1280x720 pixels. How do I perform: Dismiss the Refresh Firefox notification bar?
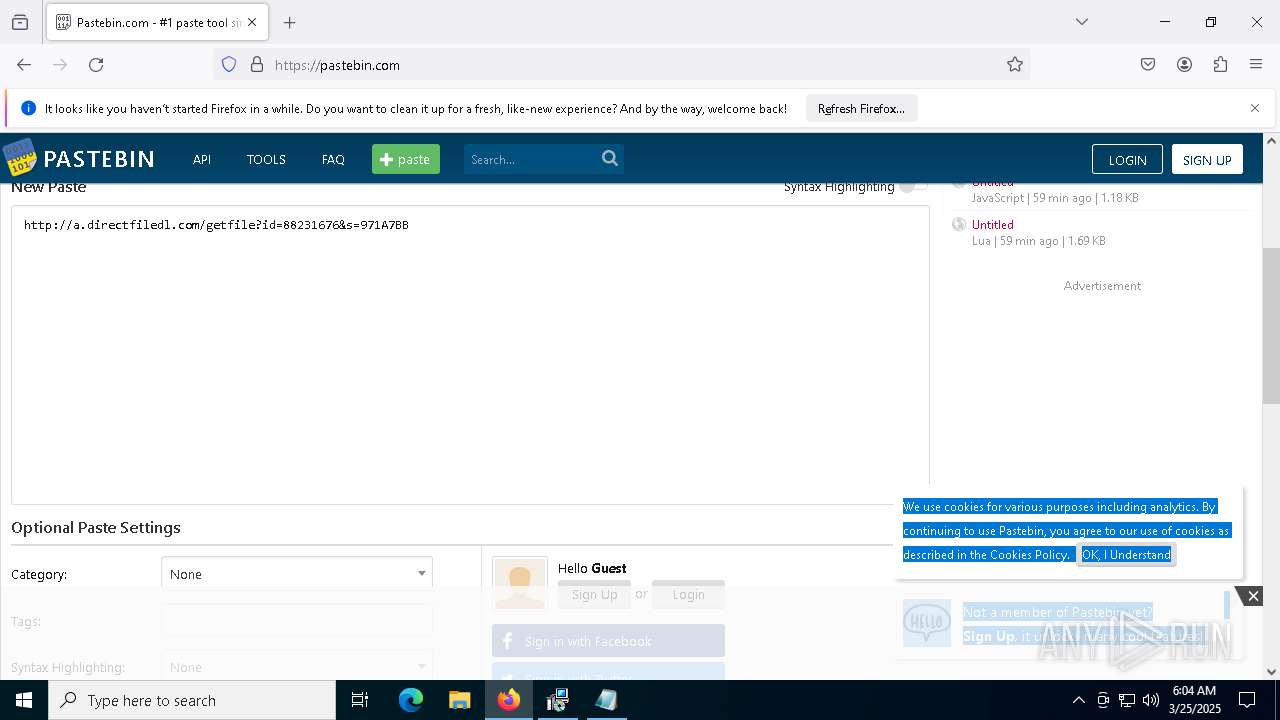point(1255,108)
